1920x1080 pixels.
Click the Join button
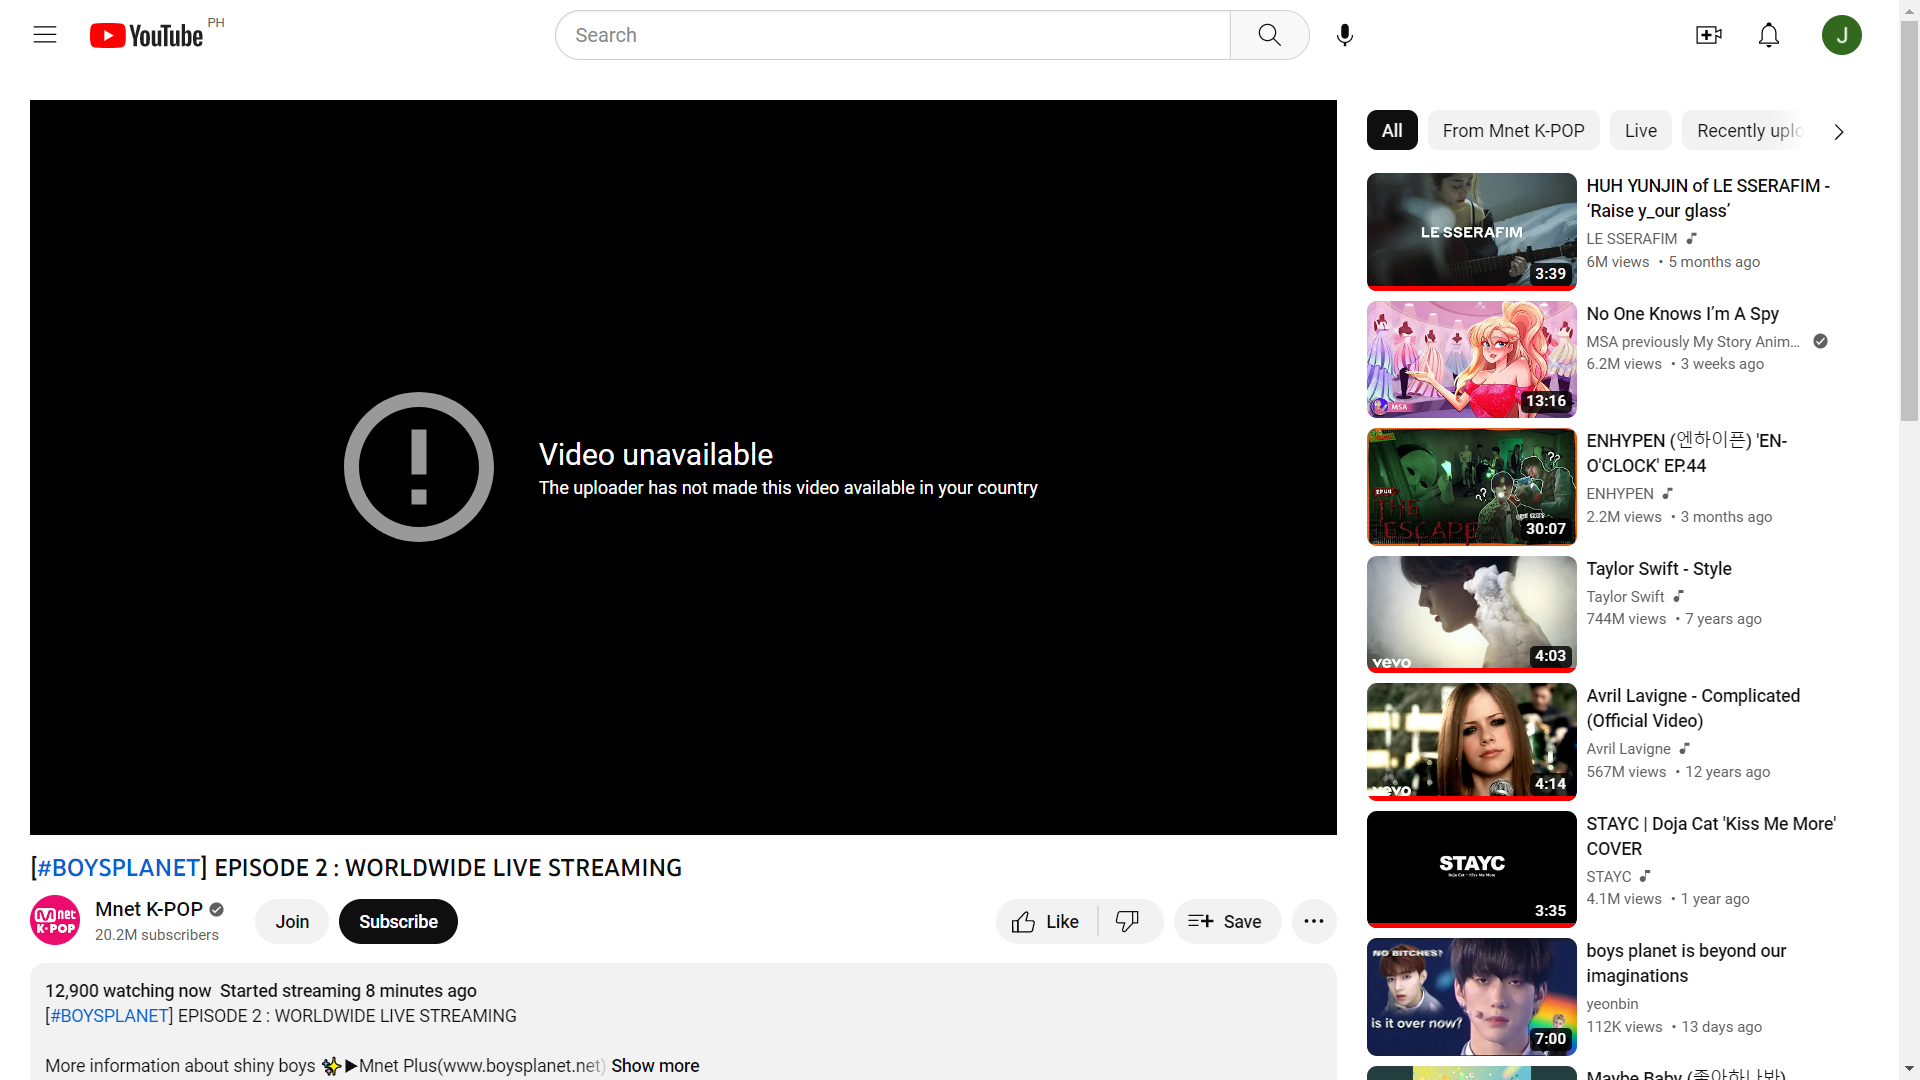click(x=292, y=921)
